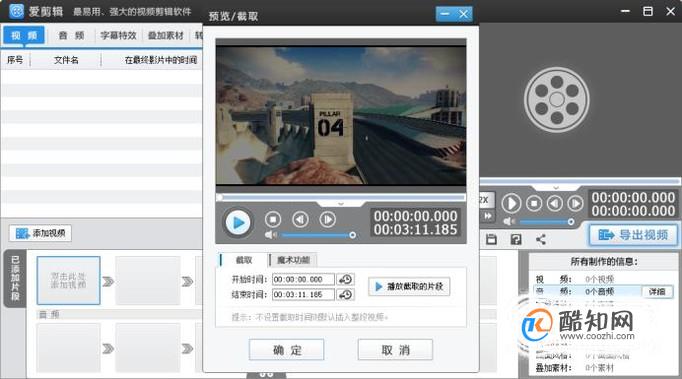The width and height of the screenshot is (682, 379).
Task: Step forward a frame in main player
Action: pyautogui.click(x=575, y=203)
